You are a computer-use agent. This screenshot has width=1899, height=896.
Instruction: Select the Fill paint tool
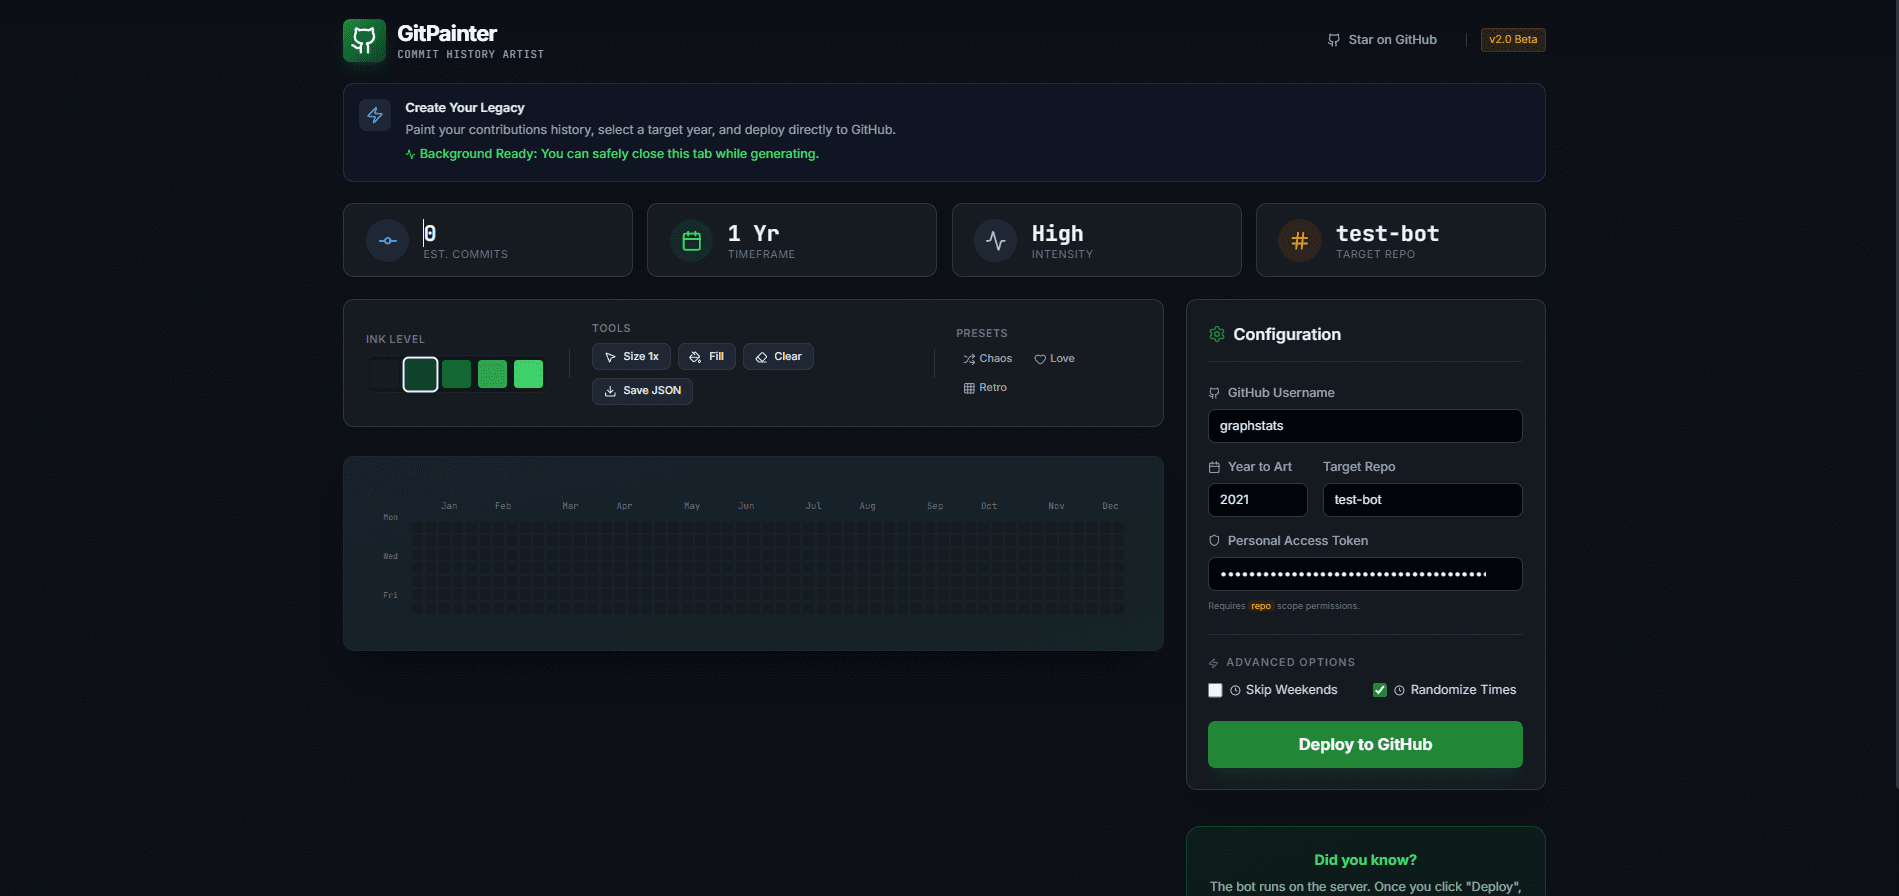tap(707, 357)
